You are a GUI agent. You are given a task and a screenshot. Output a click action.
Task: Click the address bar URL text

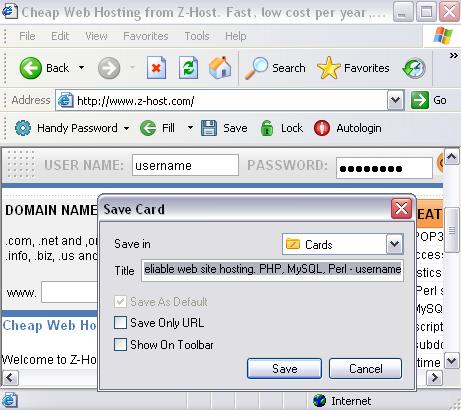[x=135, y=101]
